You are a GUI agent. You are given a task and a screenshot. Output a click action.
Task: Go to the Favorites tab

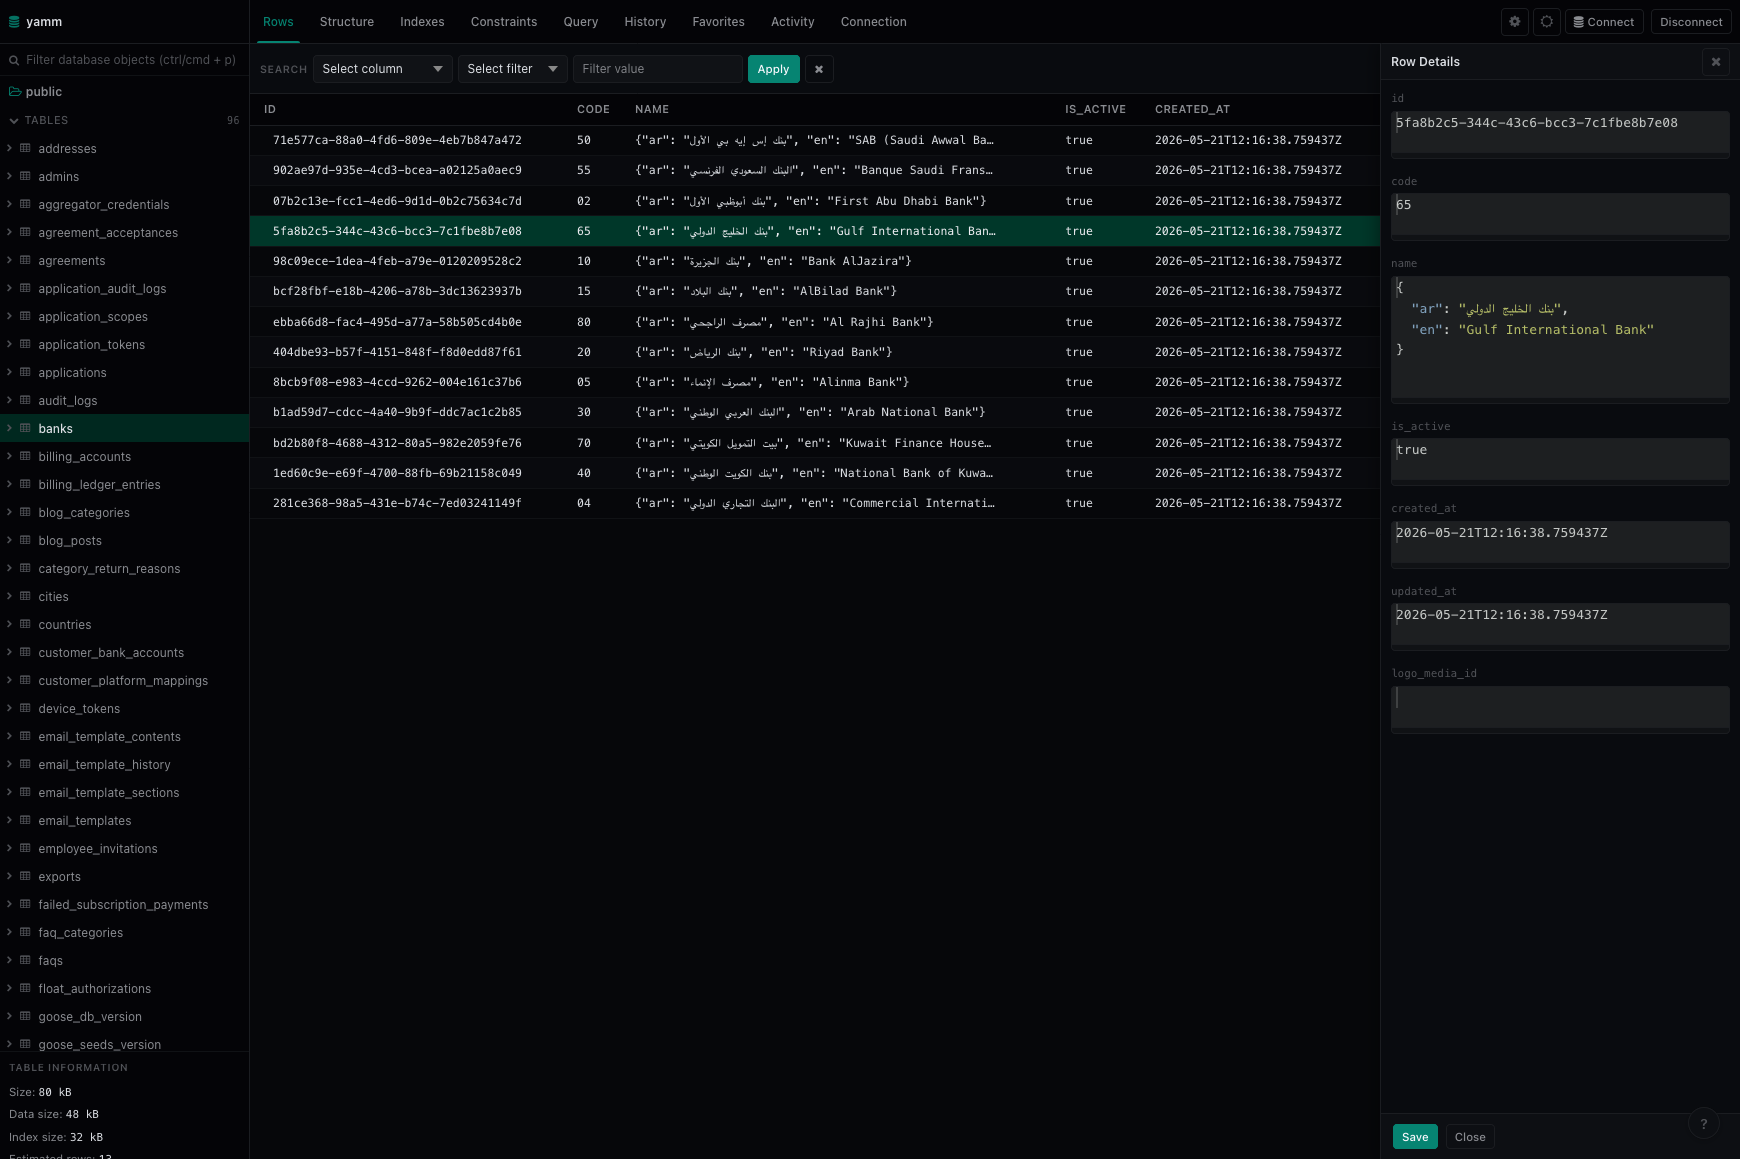tap(718, 21)
